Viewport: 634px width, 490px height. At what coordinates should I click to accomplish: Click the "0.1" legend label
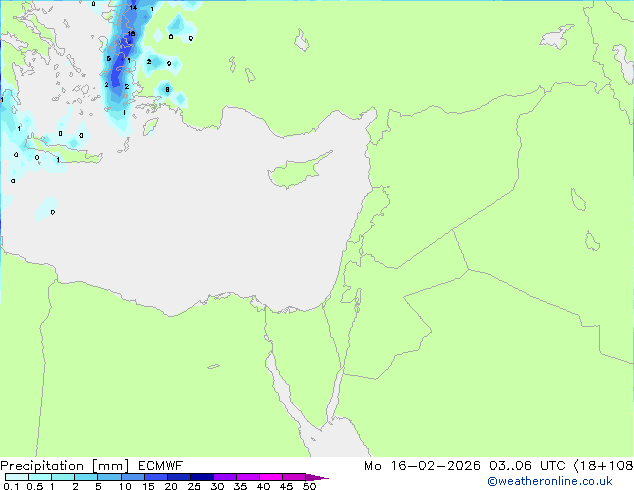point(11,486)
